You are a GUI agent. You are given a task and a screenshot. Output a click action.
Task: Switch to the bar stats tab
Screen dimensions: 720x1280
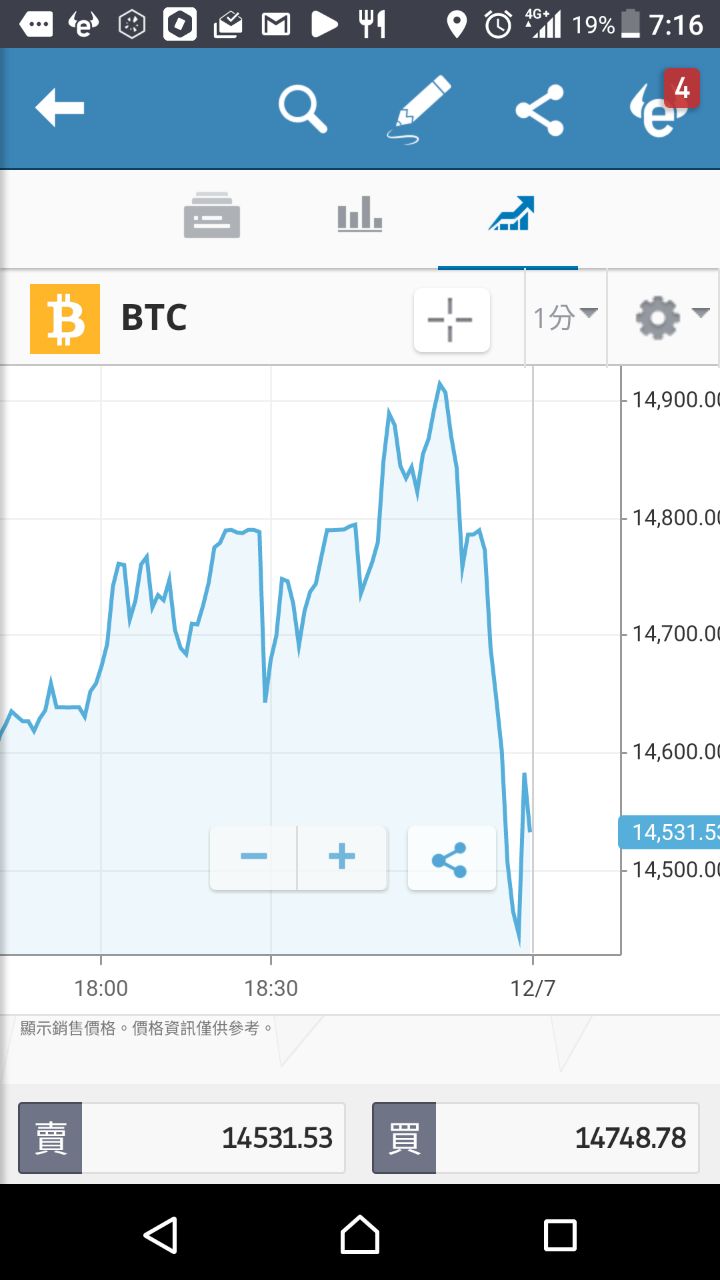click(360, 214)
